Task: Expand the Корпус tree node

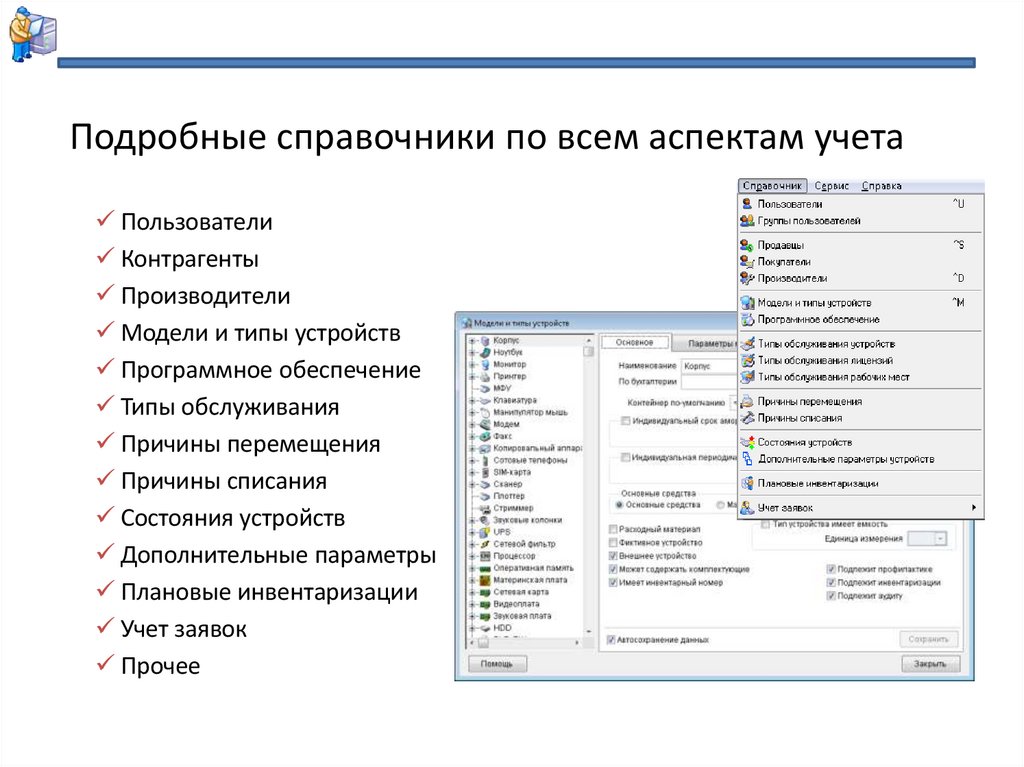Action: [470, 340]
